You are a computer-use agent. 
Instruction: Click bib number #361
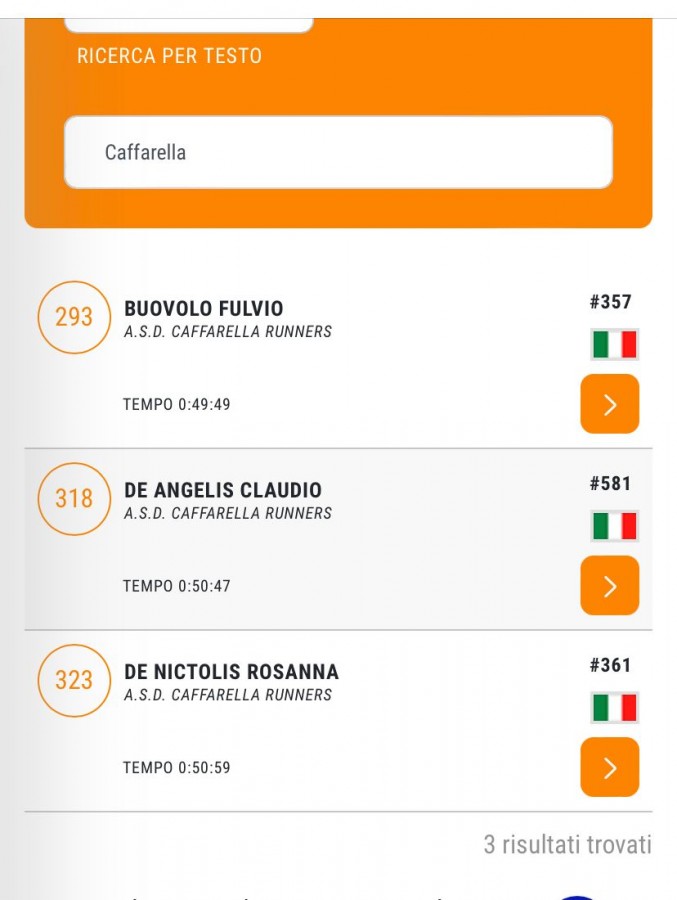click(610, 665)
